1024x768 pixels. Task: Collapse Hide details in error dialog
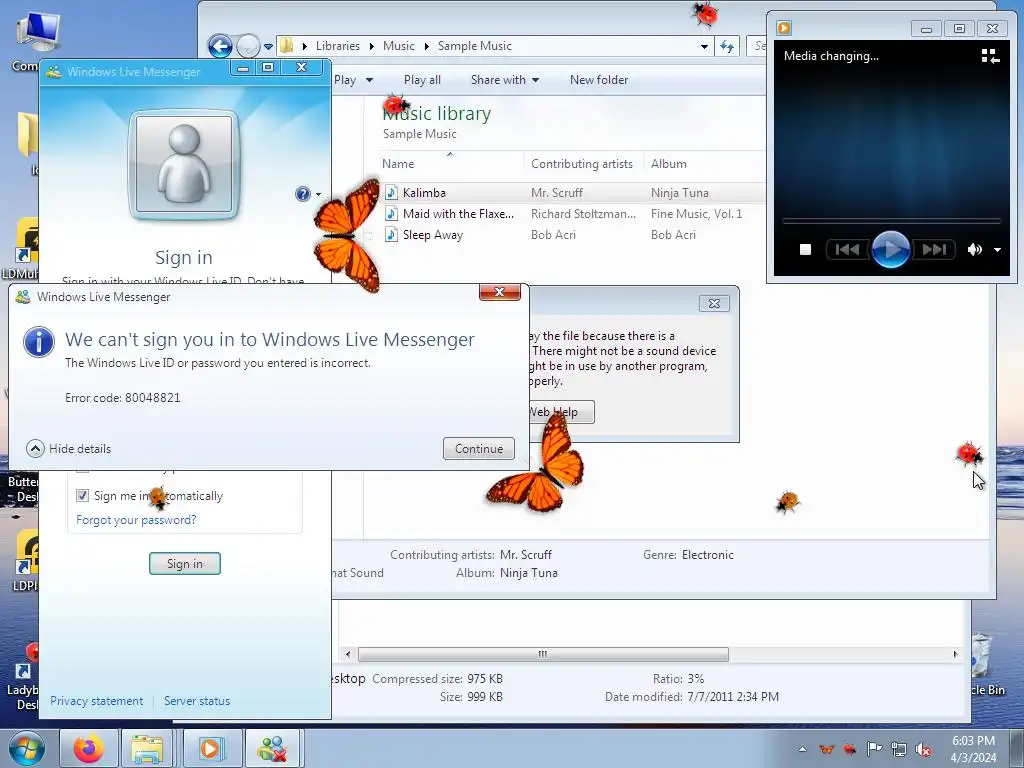(69, 449)
